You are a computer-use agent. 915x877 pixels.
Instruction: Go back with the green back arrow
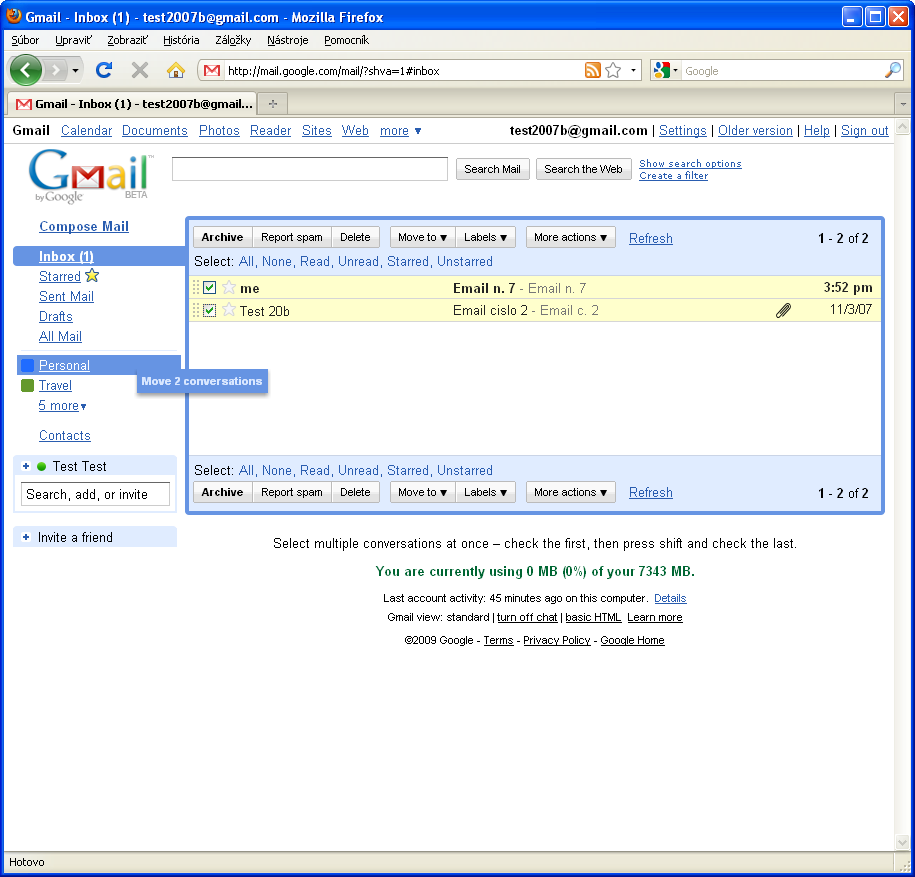point(26,71)
